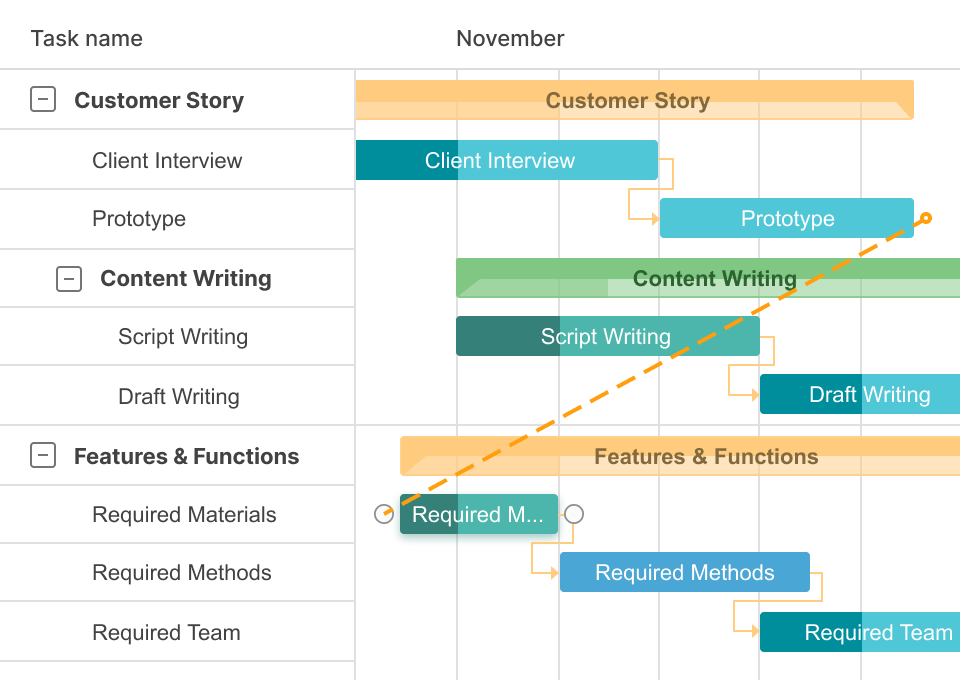Click the orange link endpoint circle near Prototype
This screenshot has height=680, width=960.
[926, 218]
